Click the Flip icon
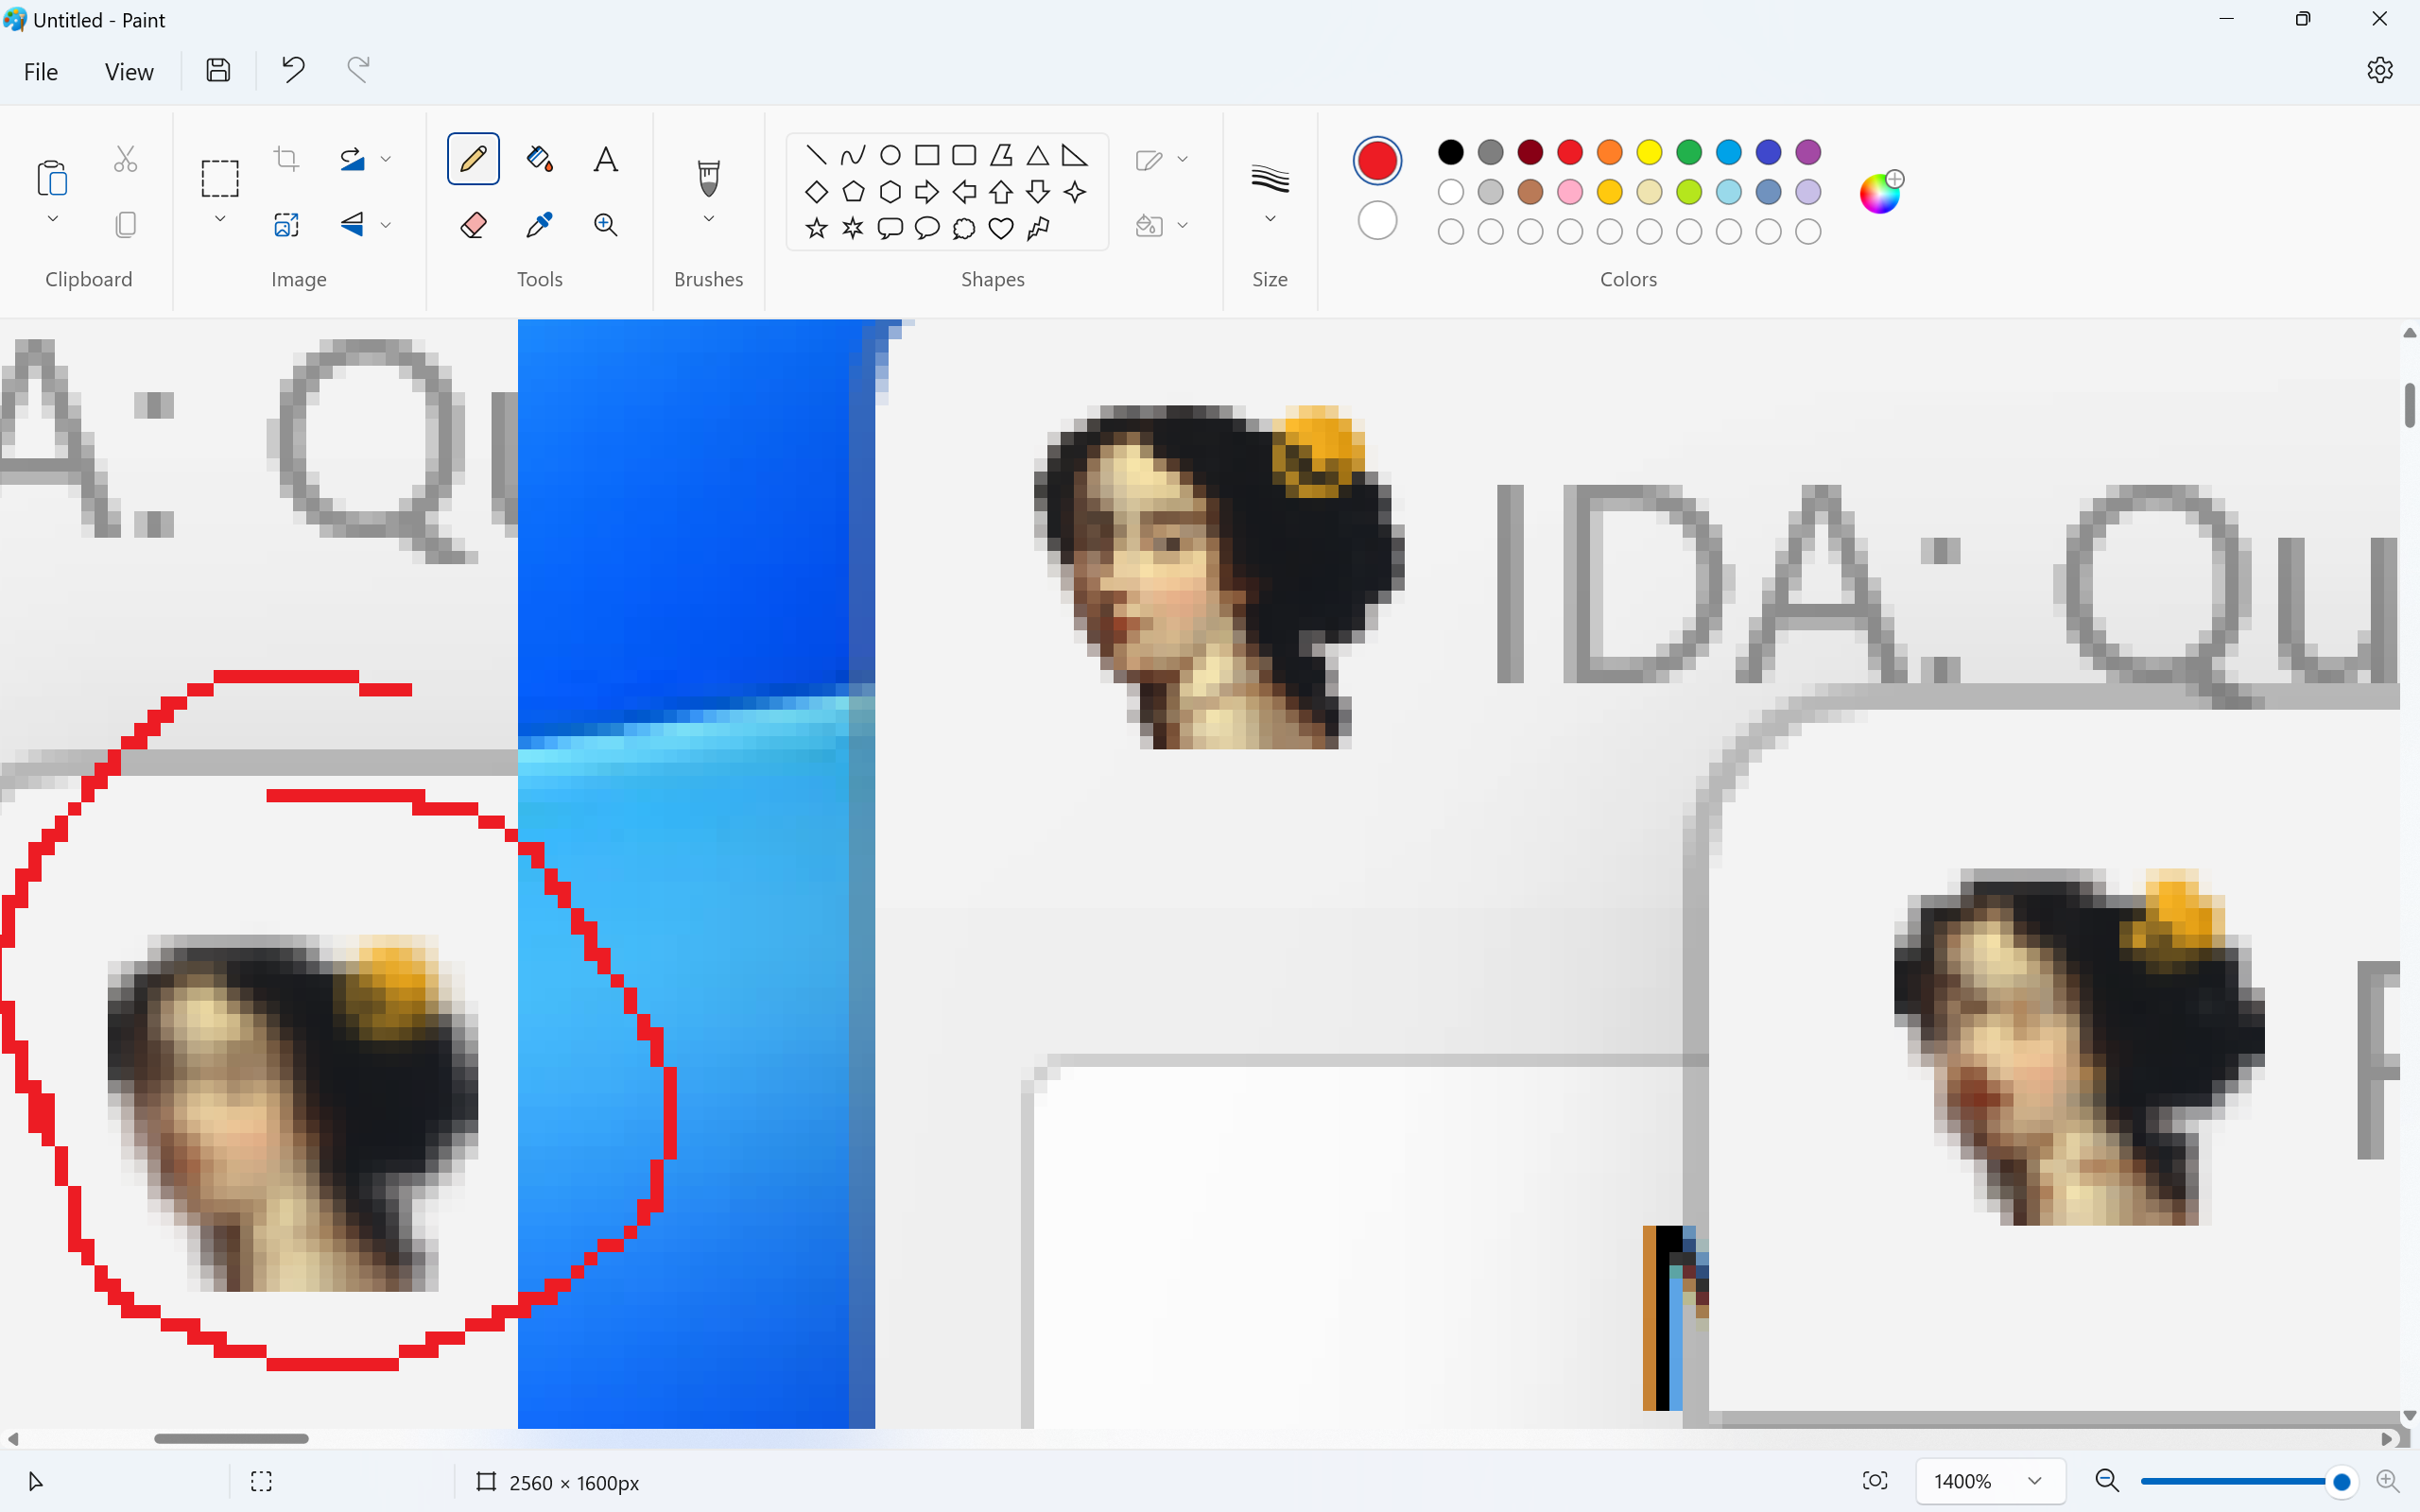This screenshot has width=2420, height=1512. [x=352, y=225]
